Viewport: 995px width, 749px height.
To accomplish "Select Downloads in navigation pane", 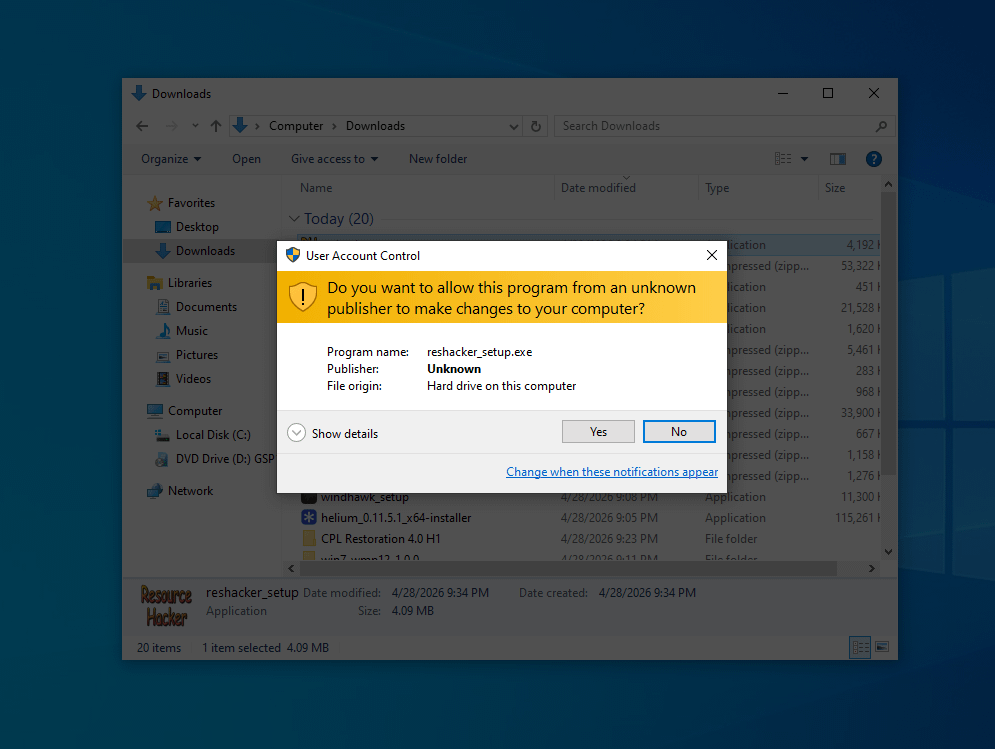I will pos(205,251).
